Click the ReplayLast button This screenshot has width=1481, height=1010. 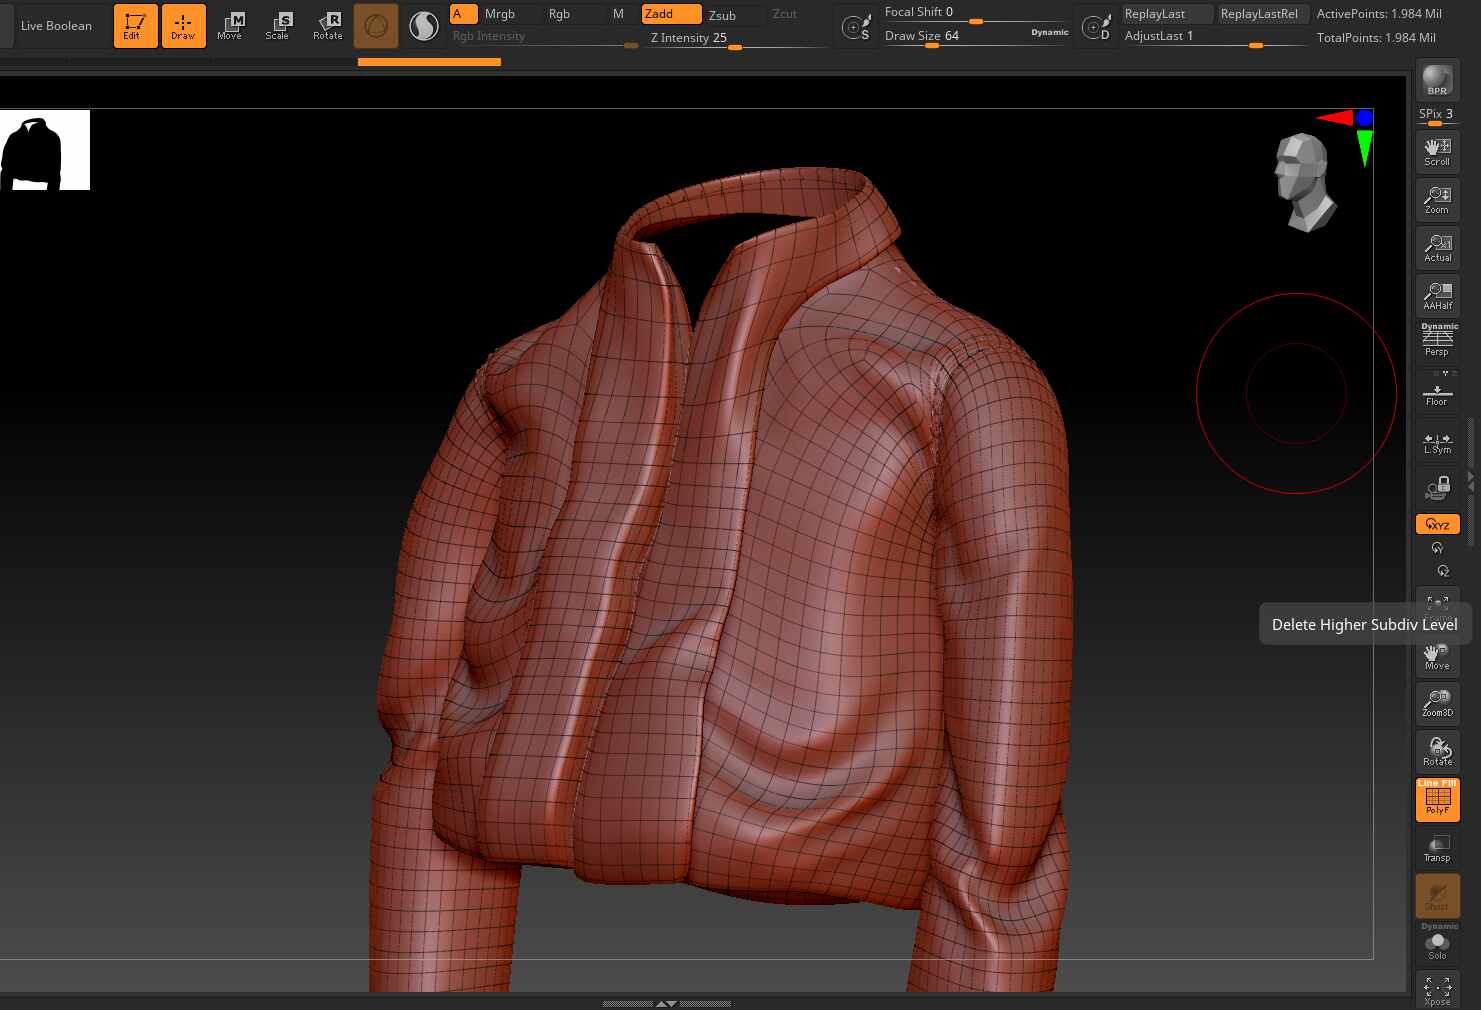pos(1155,14)
